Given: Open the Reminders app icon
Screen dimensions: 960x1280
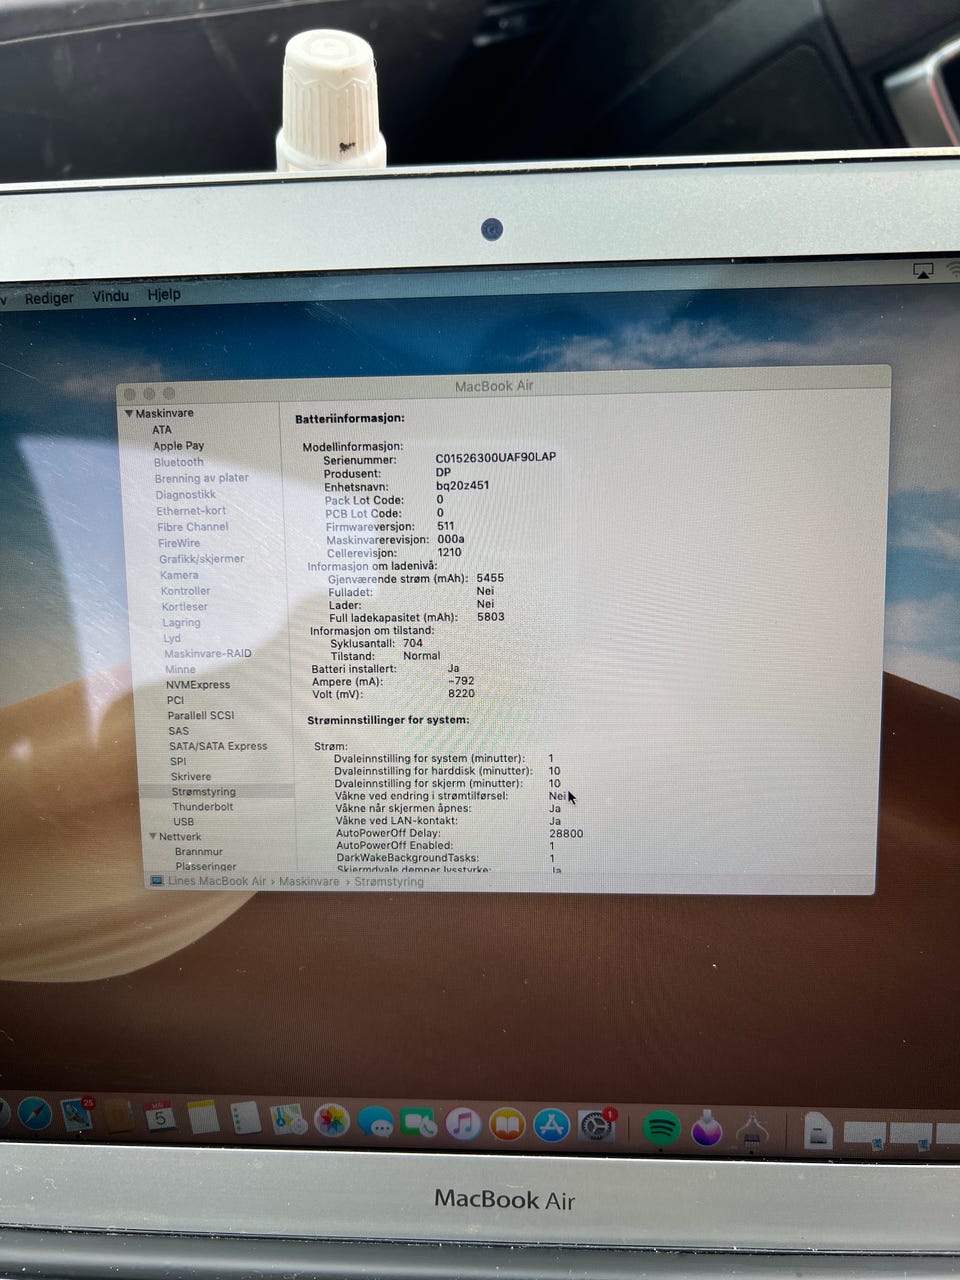Looking at the screenshot, I should 245,1118.
